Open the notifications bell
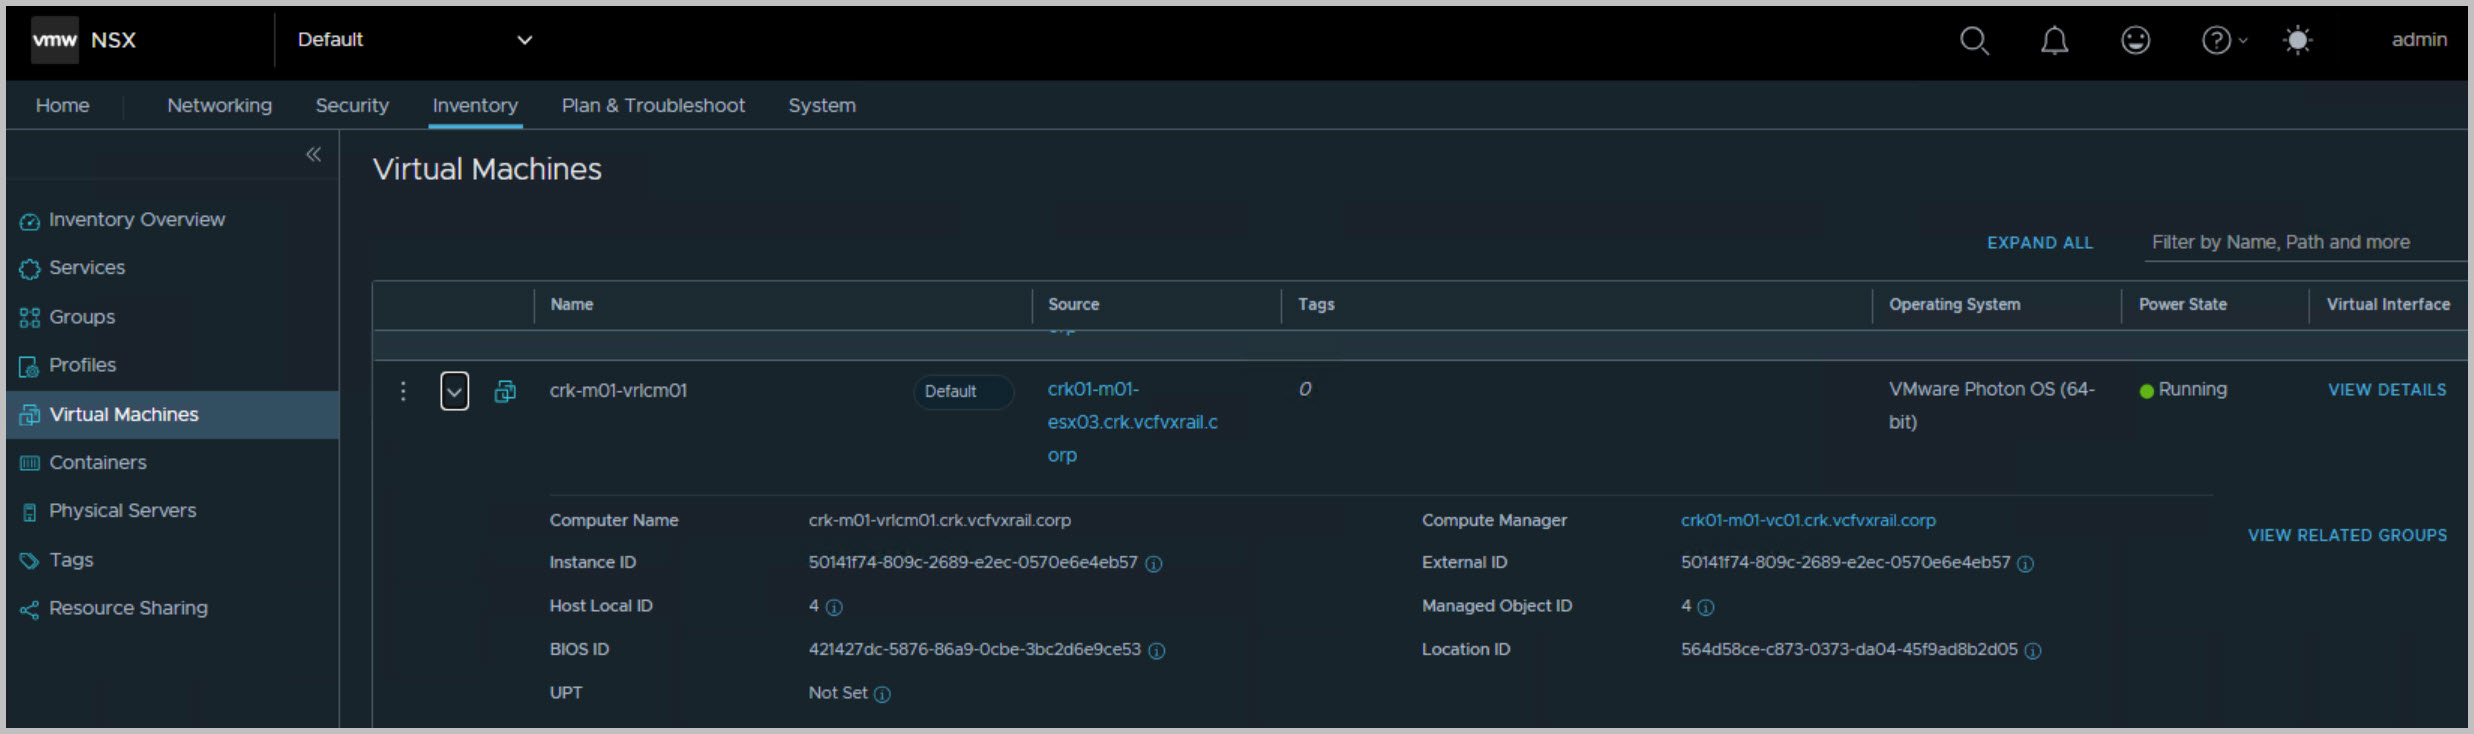The height and width of the screenshot is (734, 2474). click(2054, 40)
